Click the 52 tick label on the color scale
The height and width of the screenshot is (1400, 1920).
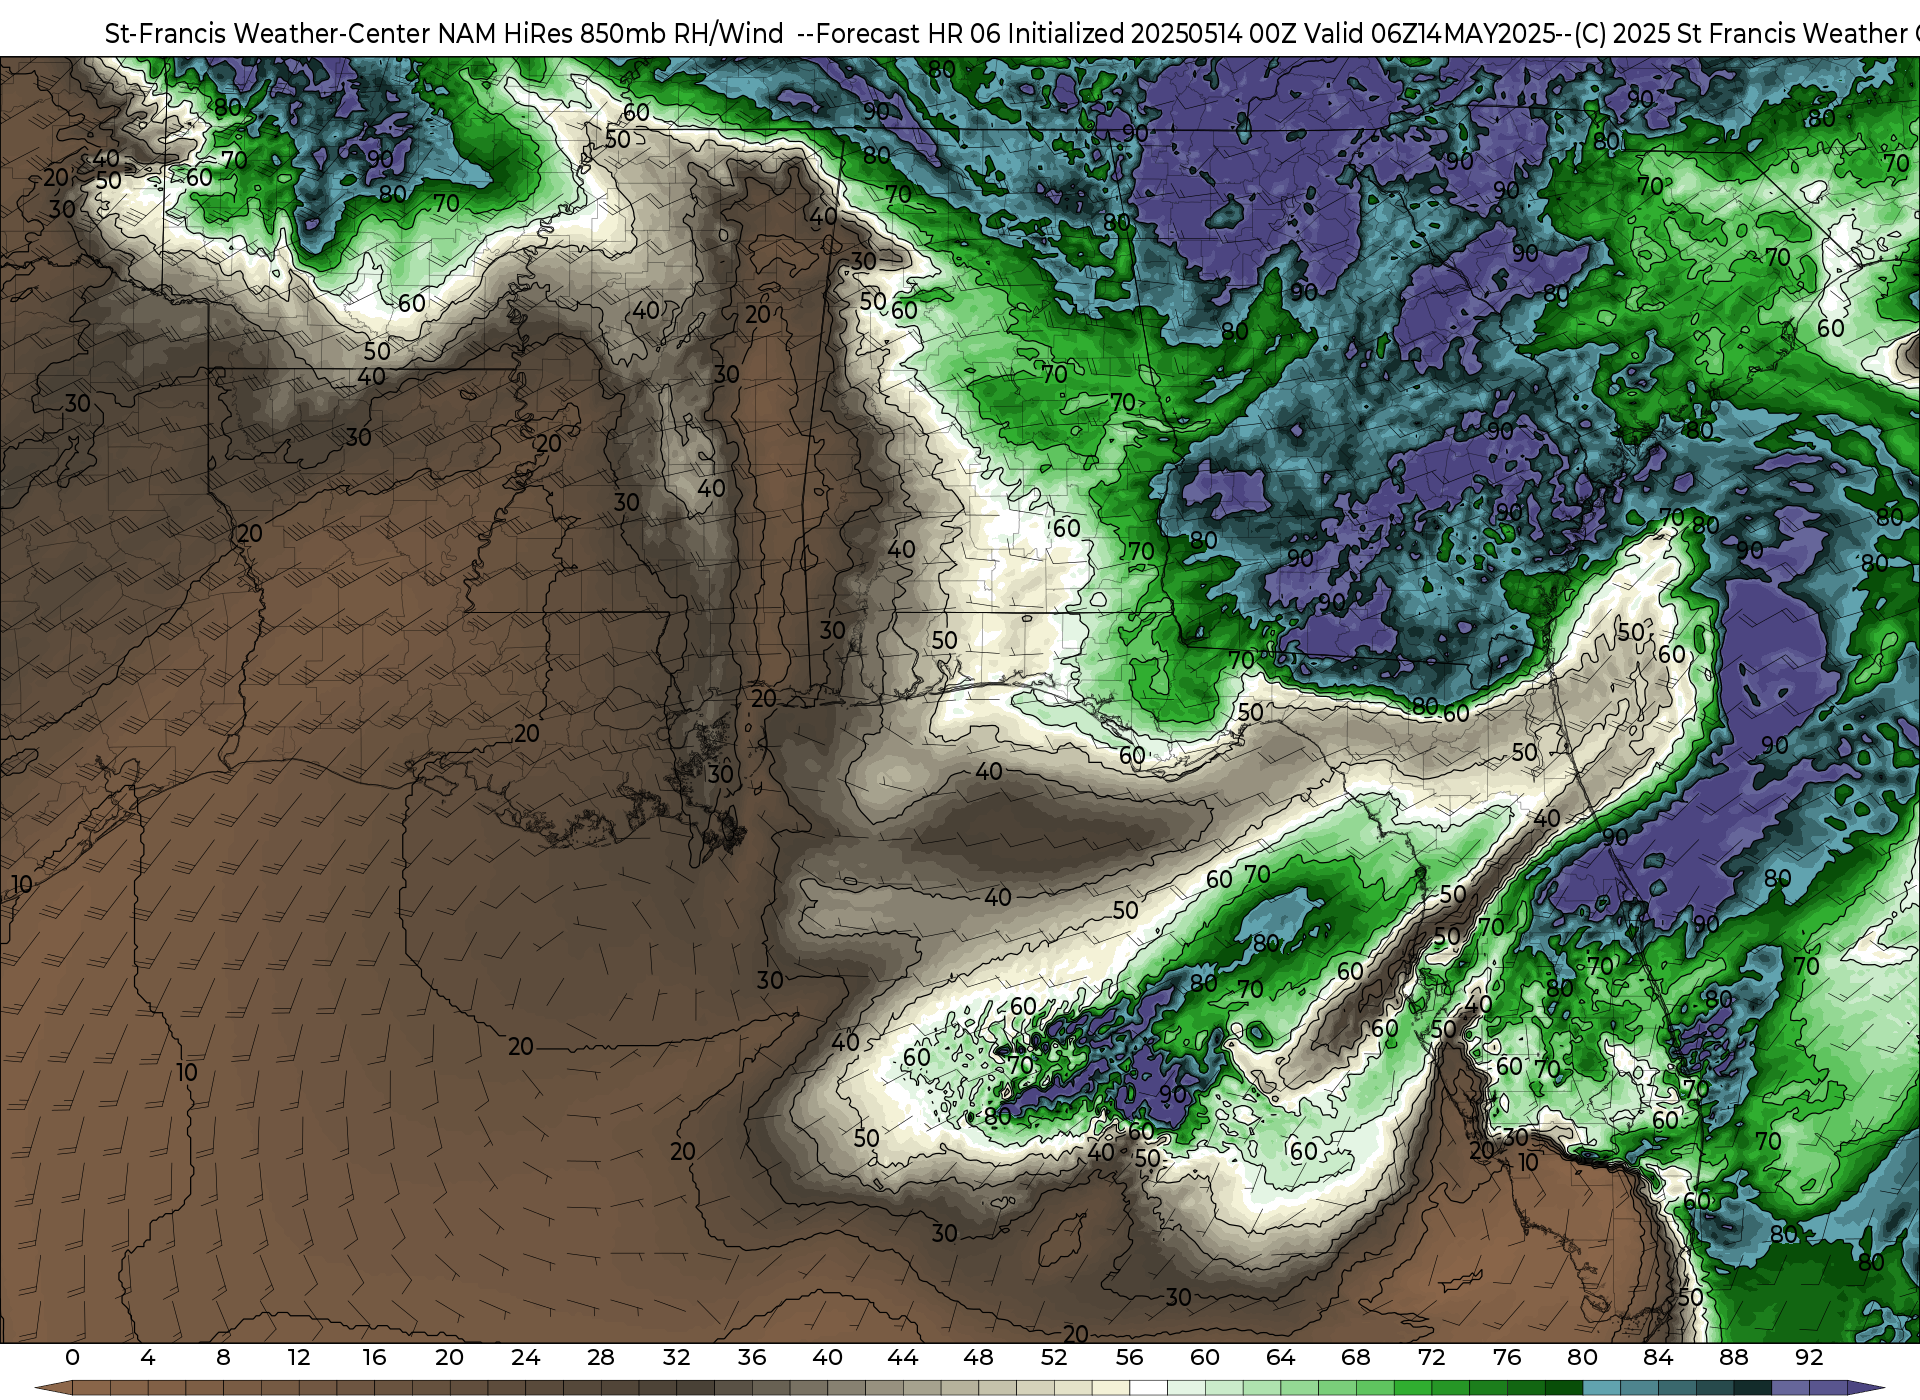point(1054,1357)
